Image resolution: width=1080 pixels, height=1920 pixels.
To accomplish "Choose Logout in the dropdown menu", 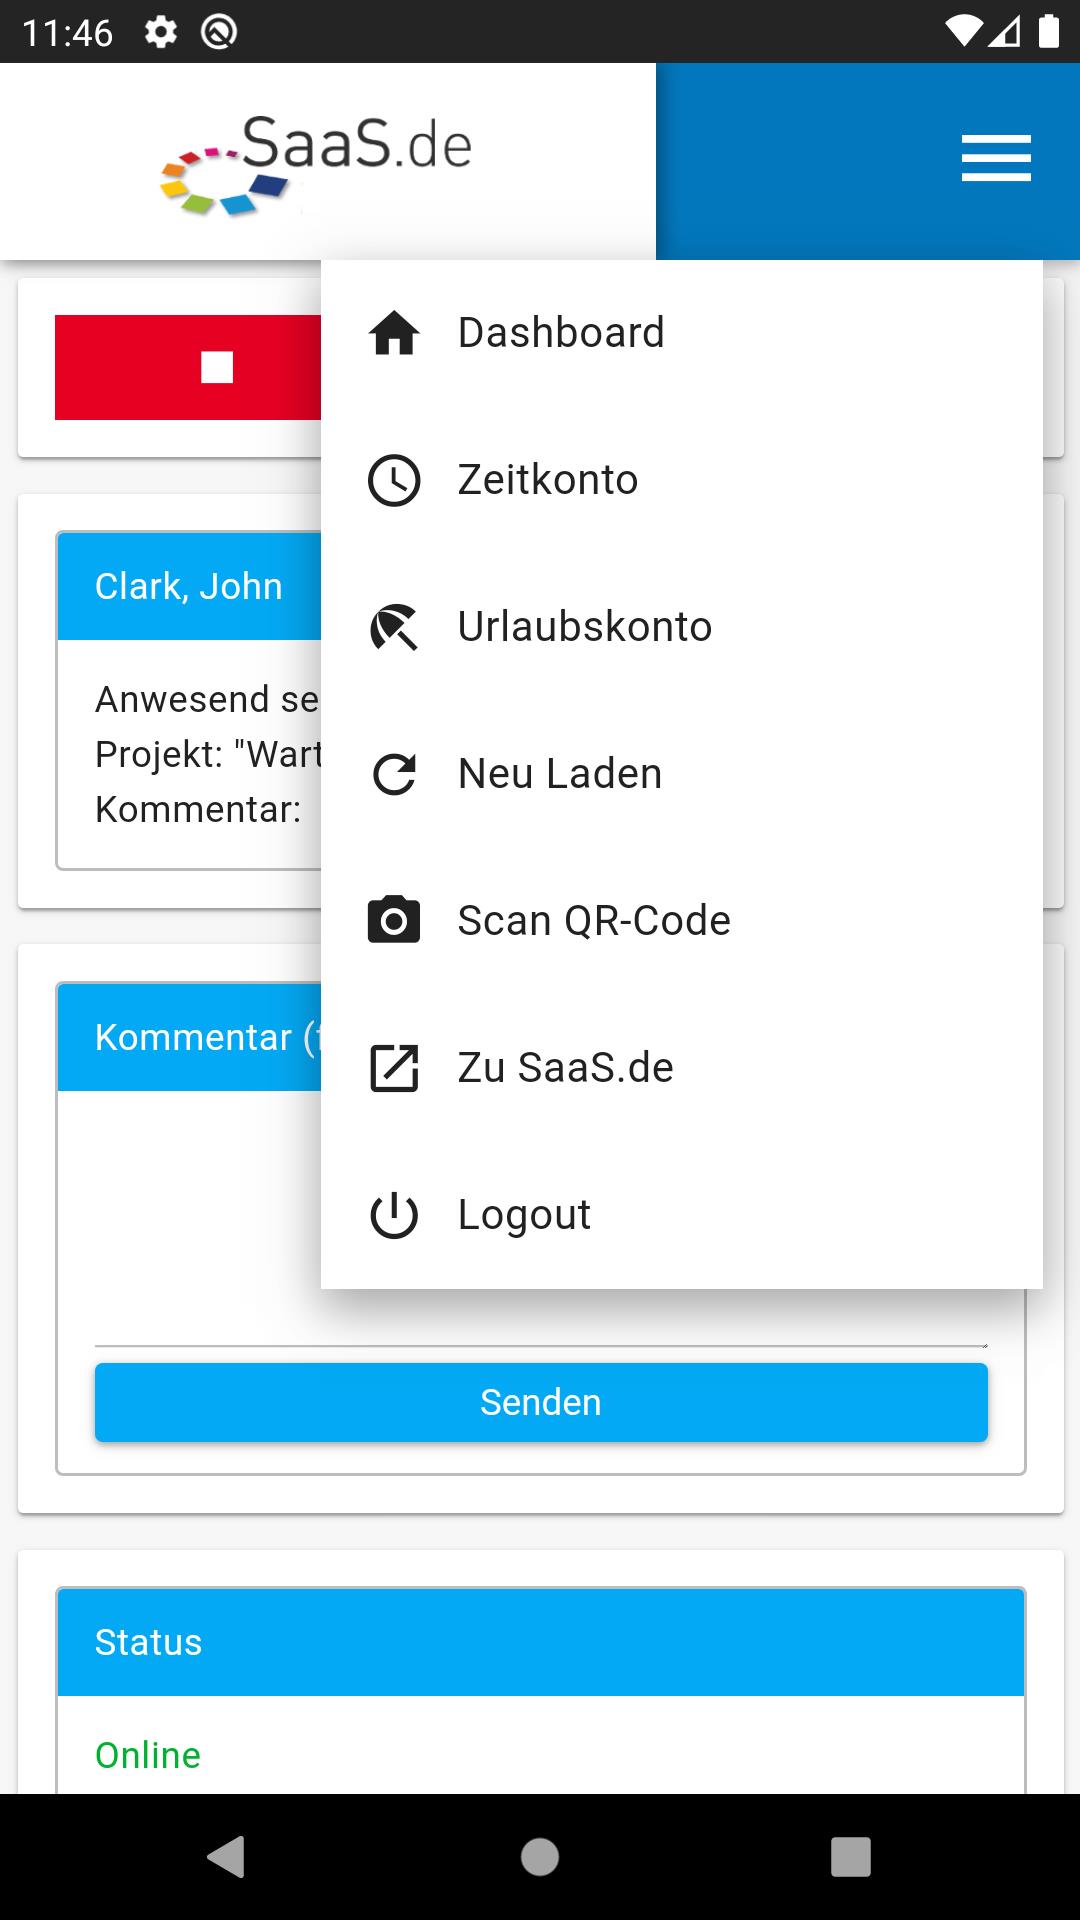I will point(682,1215).
